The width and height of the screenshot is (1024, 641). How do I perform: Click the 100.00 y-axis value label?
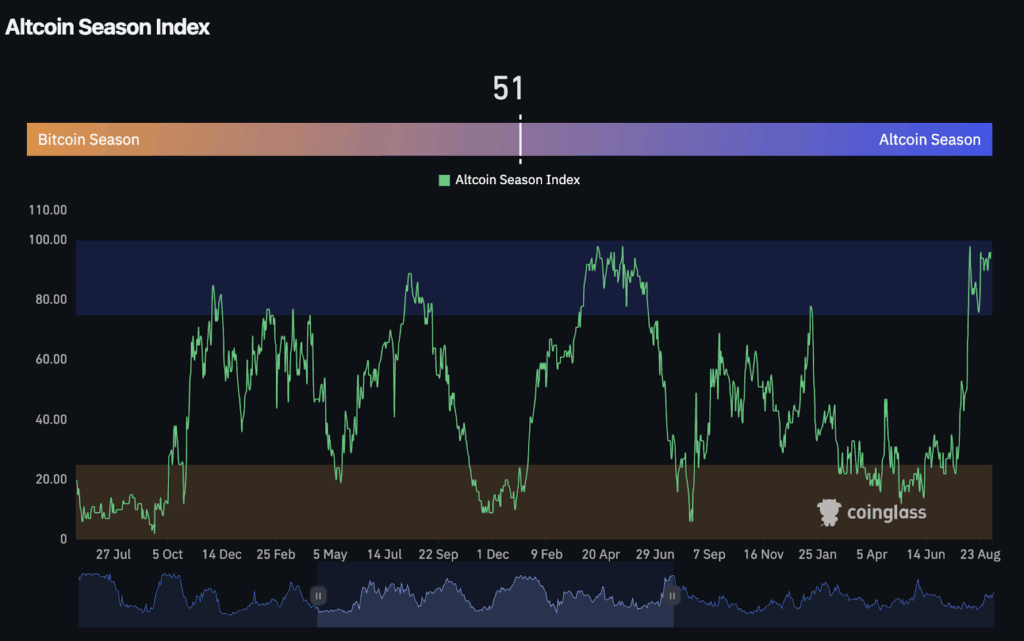[x=48, y=240]
